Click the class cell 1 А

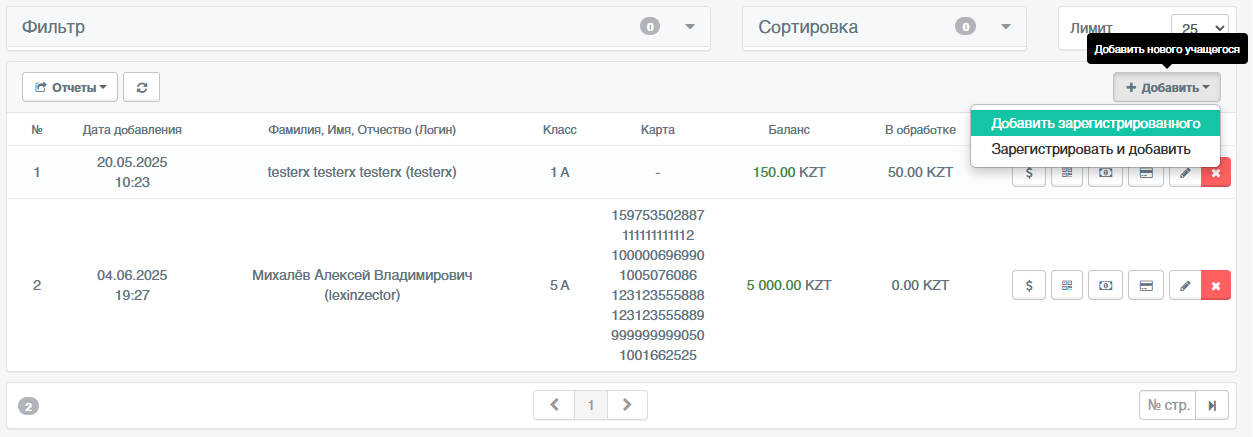pos(560,172)
